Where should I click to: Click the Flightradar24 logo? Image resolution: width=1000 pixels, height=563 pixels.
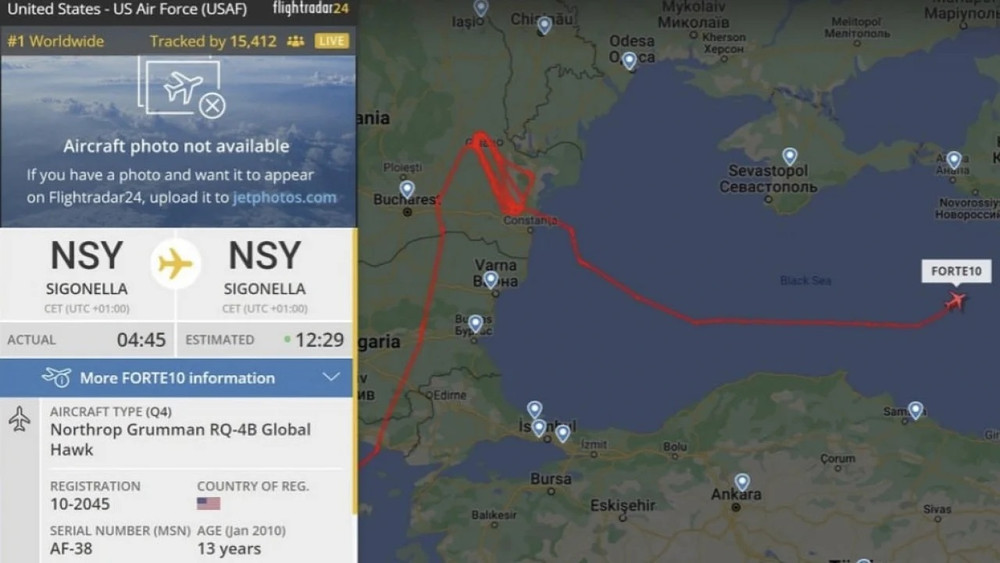tap(311, 8)
